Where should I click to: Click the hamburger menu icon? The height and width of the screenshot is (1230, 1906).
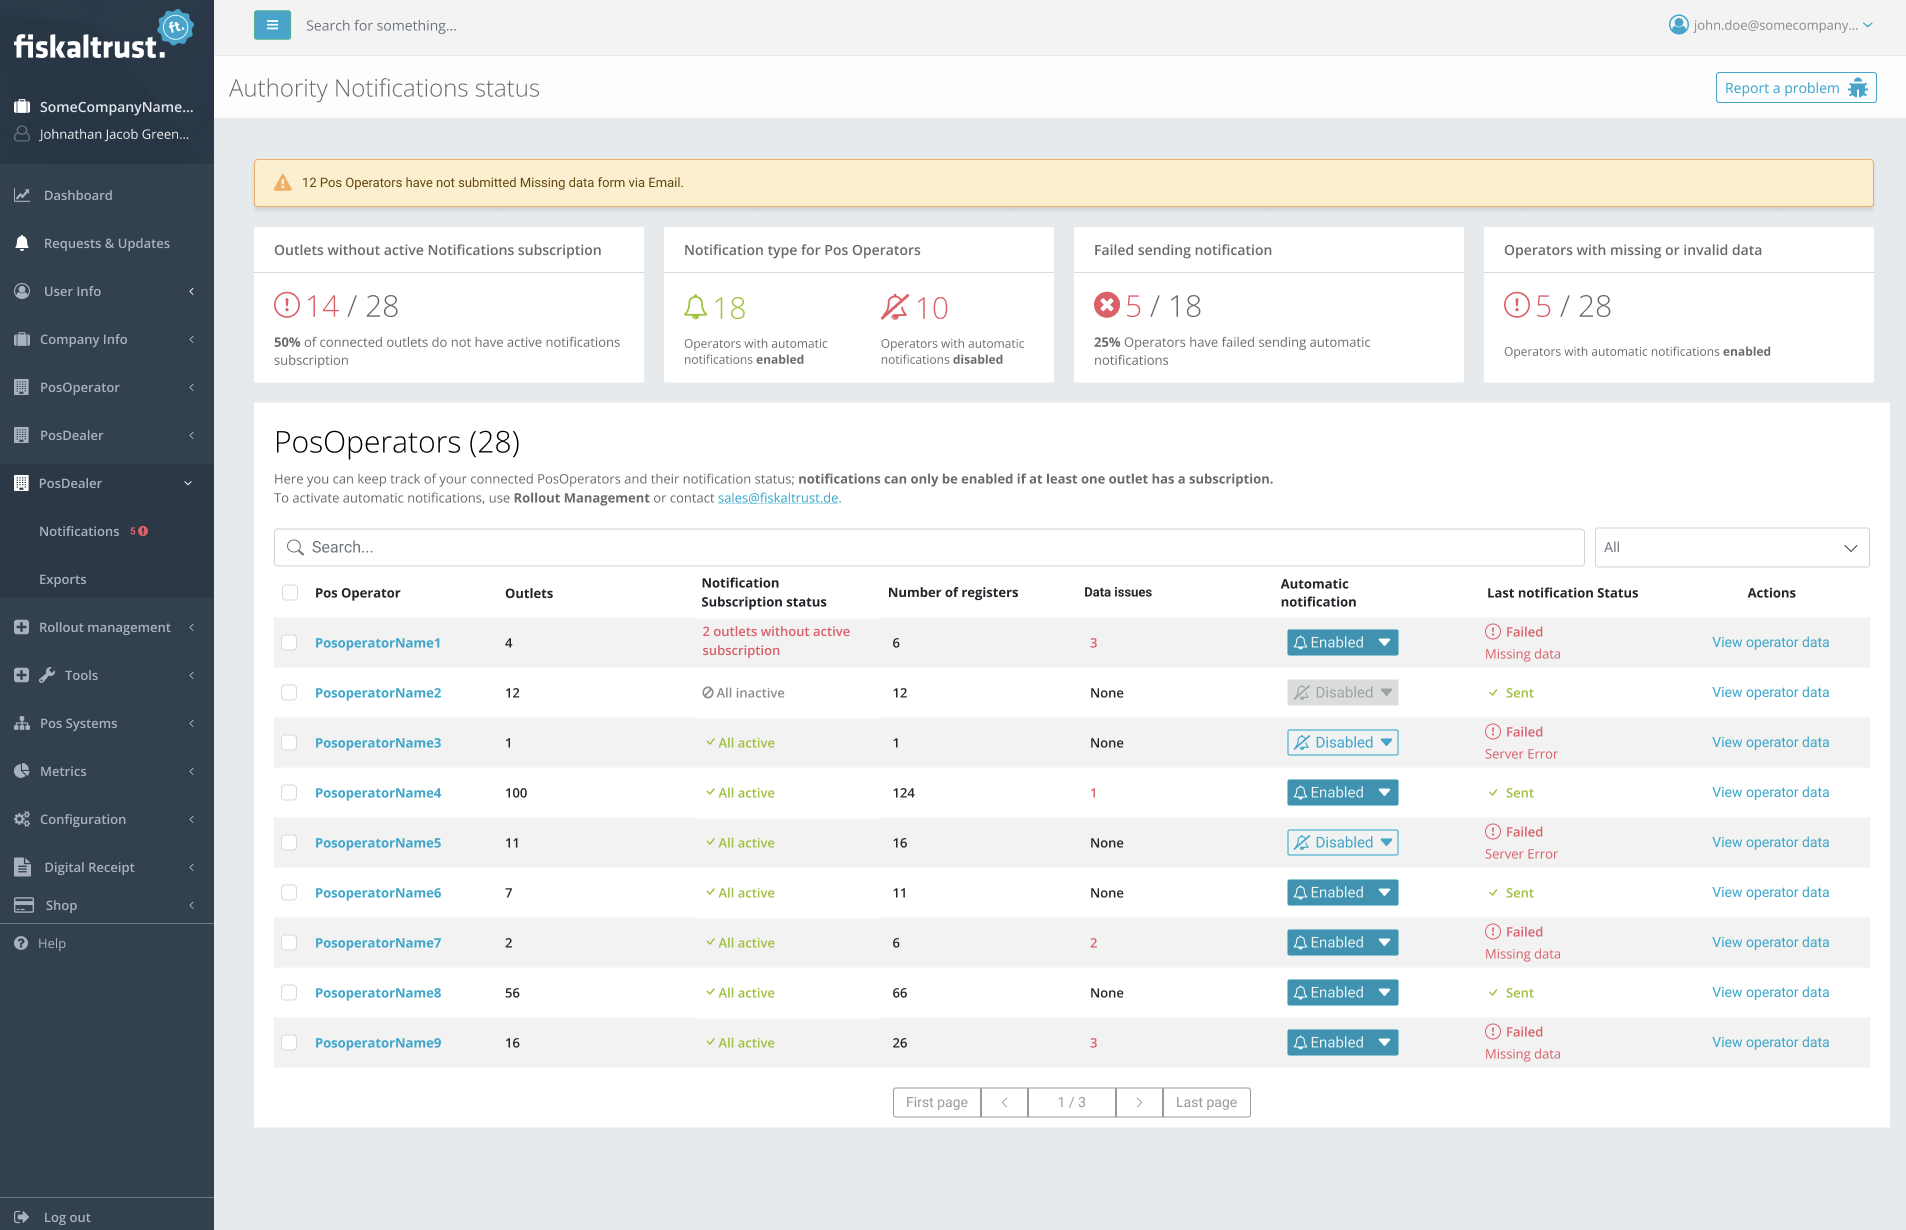point(272,25)
